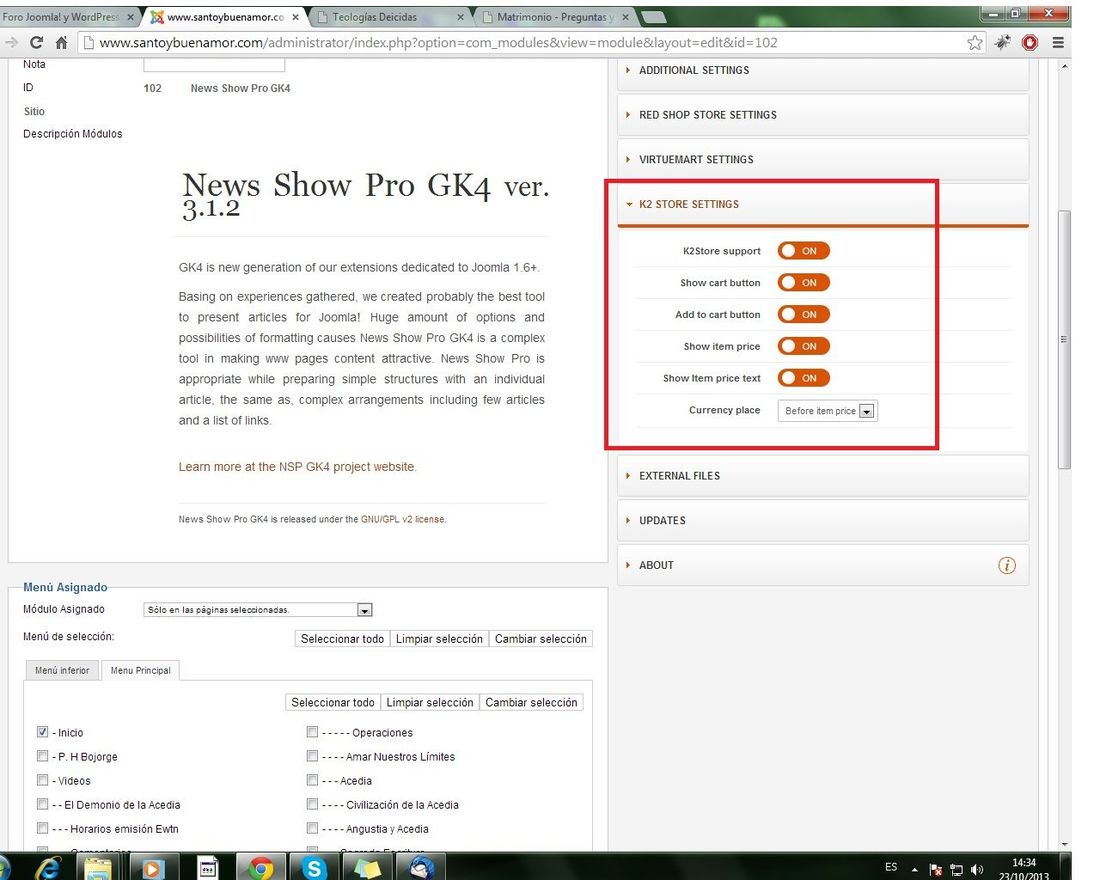Open Skype from the taskbar
This screenshot has height=880, width=1100.
(x=314, y=868)
